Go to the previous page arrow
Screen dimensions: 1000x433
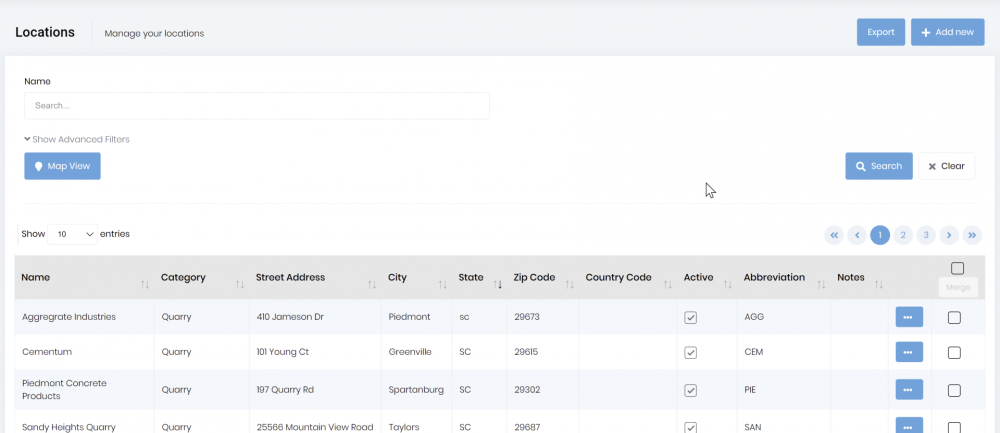857,235
